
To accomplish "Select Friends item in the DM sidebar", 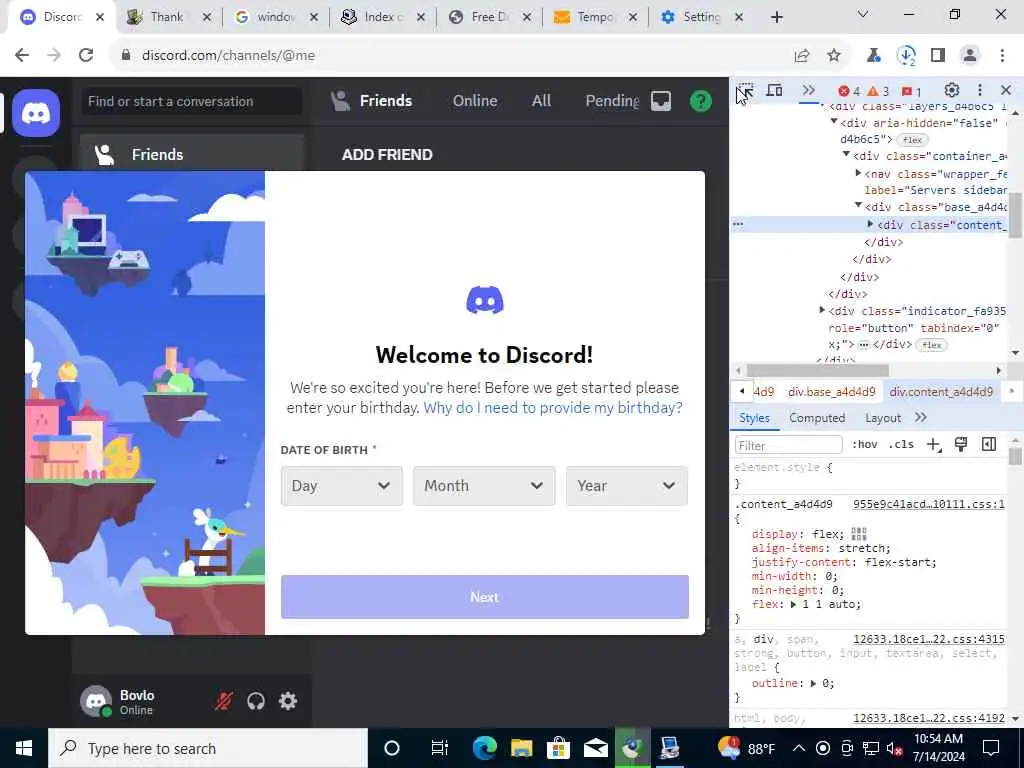I will click(x=192, y=155).
